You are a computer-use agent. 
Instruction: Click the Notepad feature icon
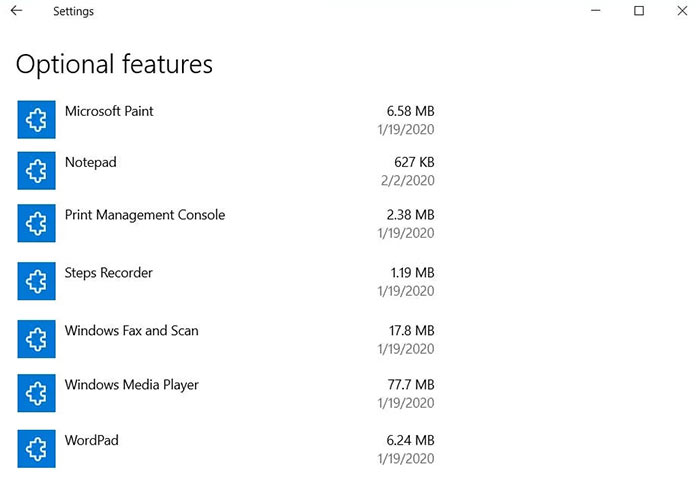(x=37, y=171)
